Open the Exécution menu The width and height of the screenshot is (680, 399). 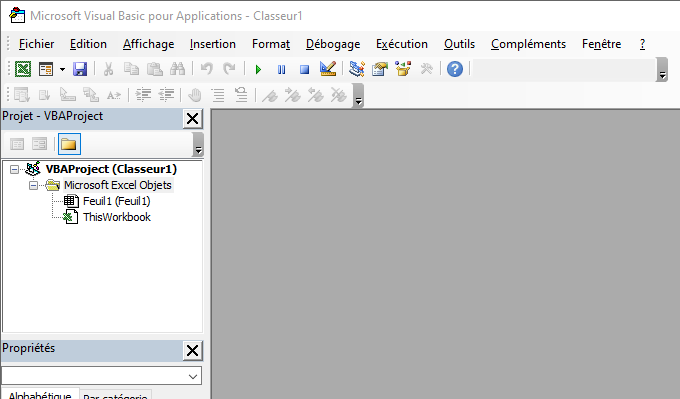pos(402,44)
